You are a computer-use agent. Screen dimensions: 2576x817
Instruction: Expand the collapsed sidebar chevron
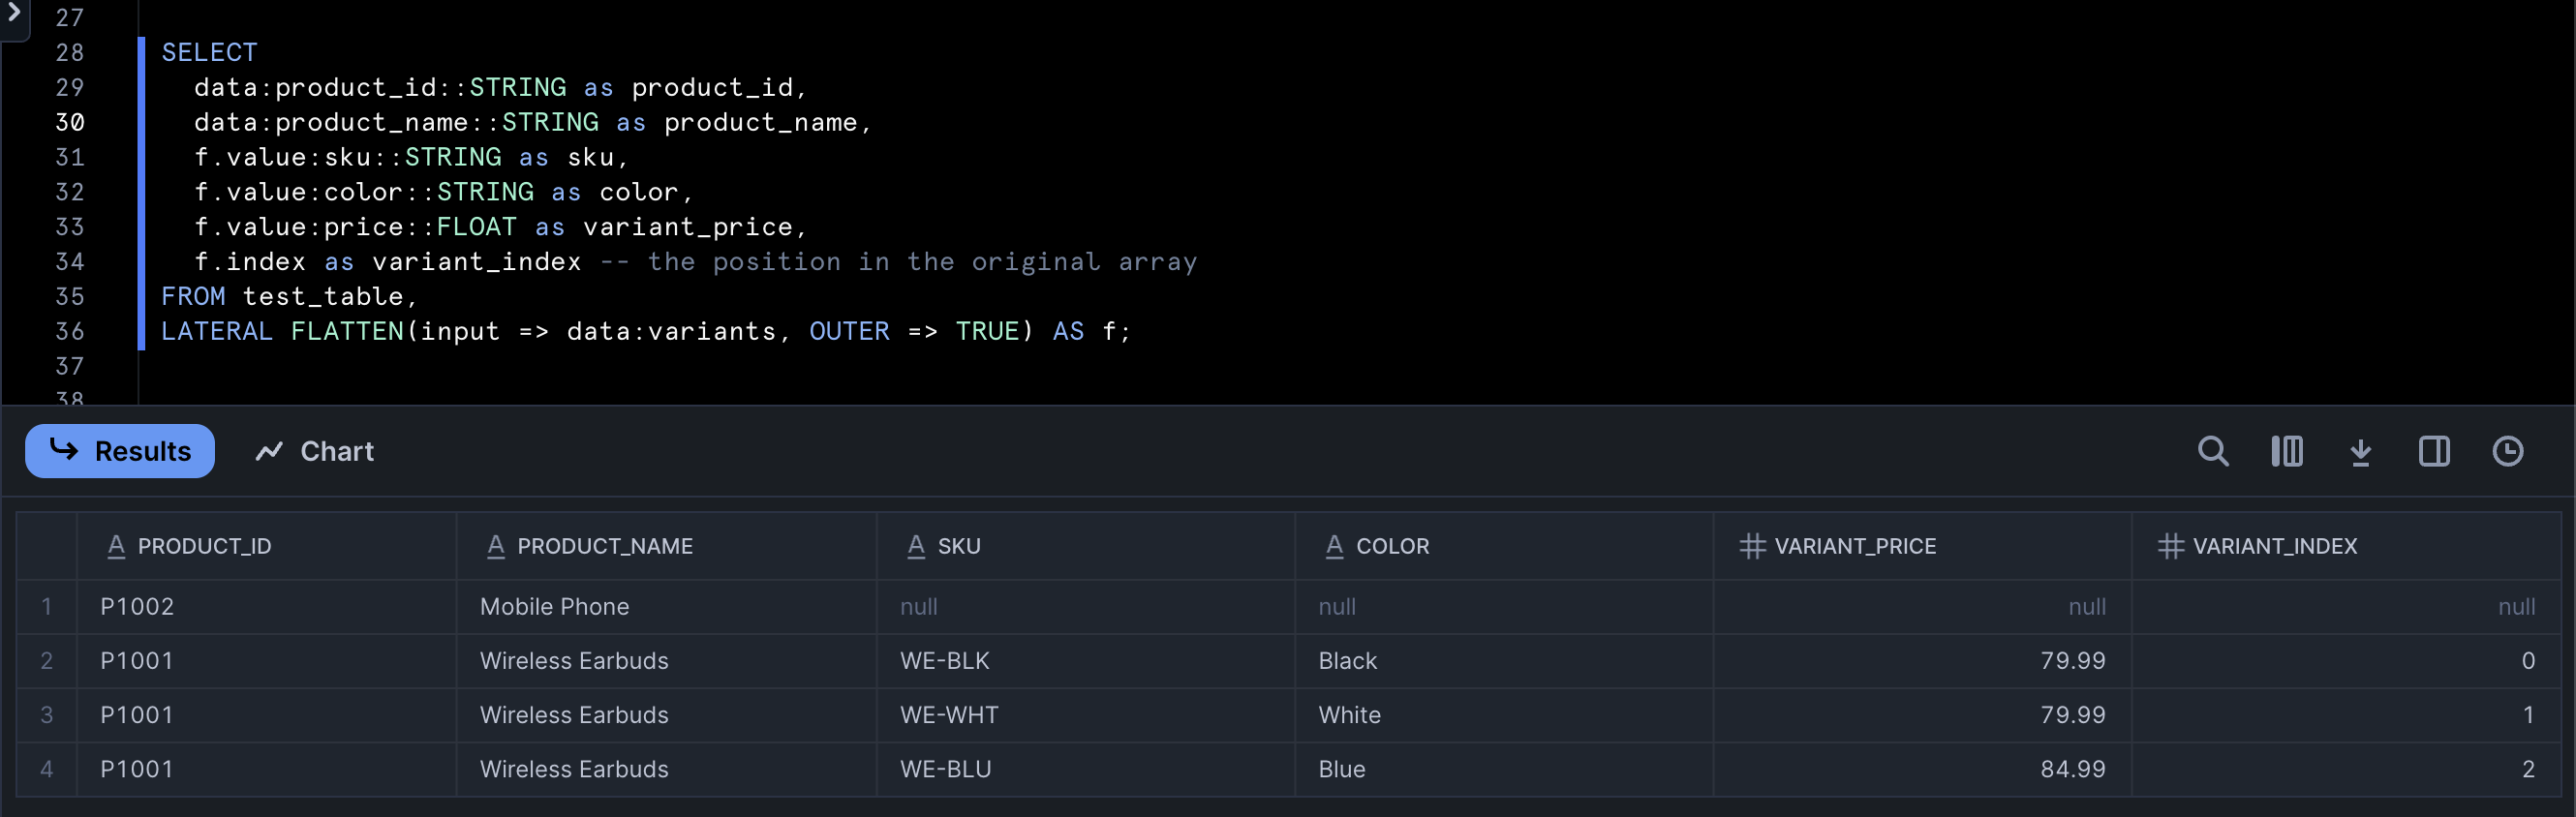coord(14,14)
